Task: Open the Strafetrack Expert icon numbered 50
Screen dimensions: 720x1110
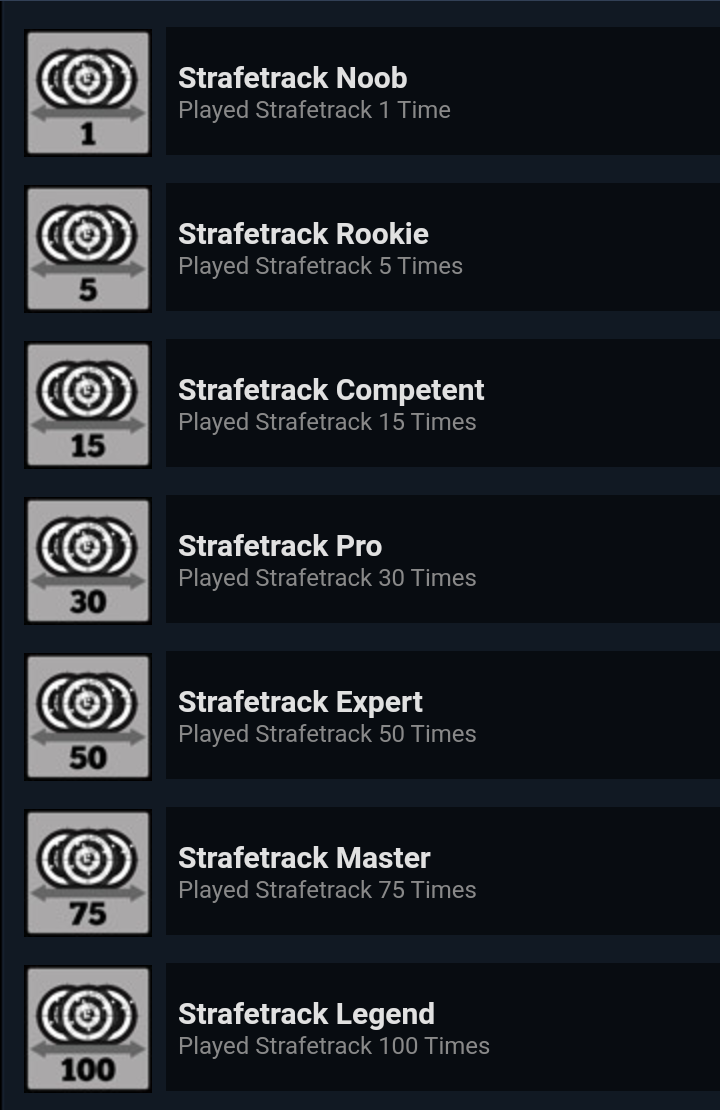Action: pos(88,717)
